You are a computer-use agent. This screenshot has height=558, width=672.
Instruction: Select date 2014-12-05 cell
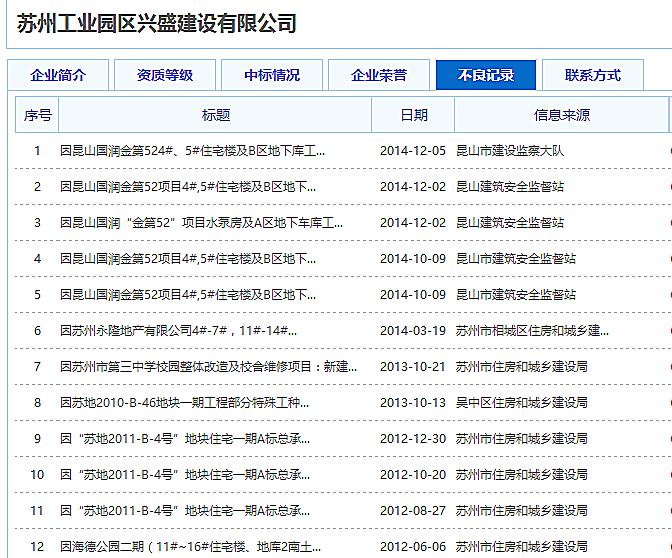(413, 151)
